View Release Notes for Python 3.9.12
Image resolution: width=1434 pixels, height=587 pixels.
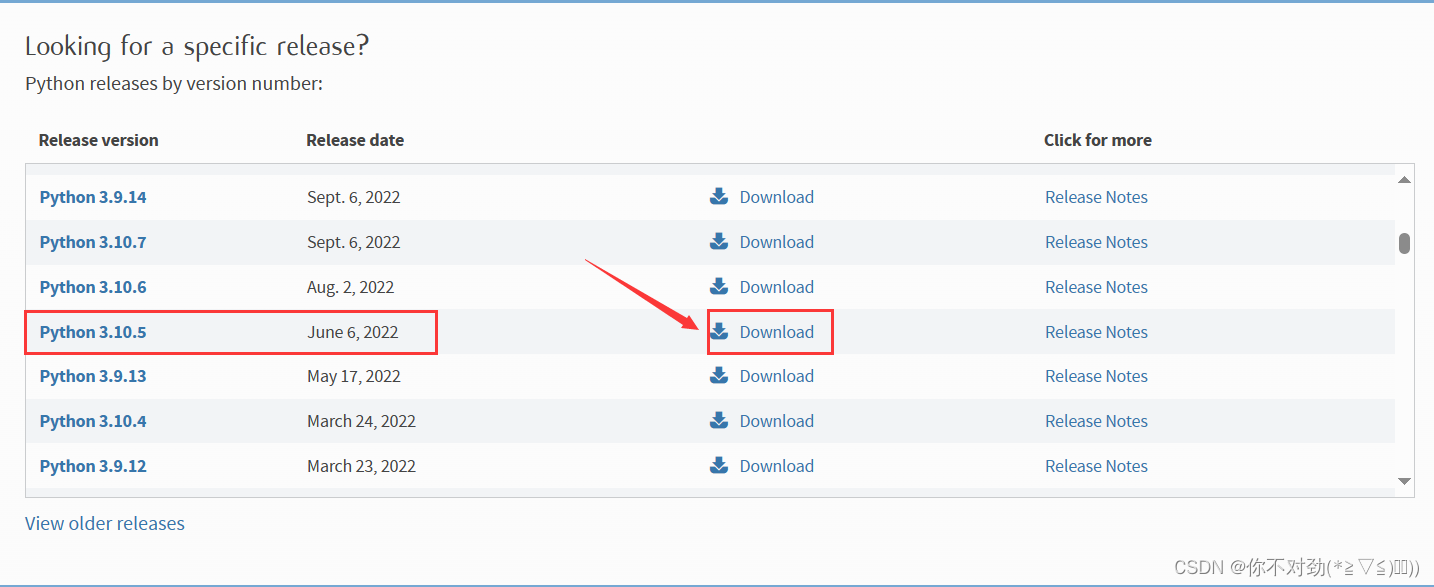tap(1096, 466)
